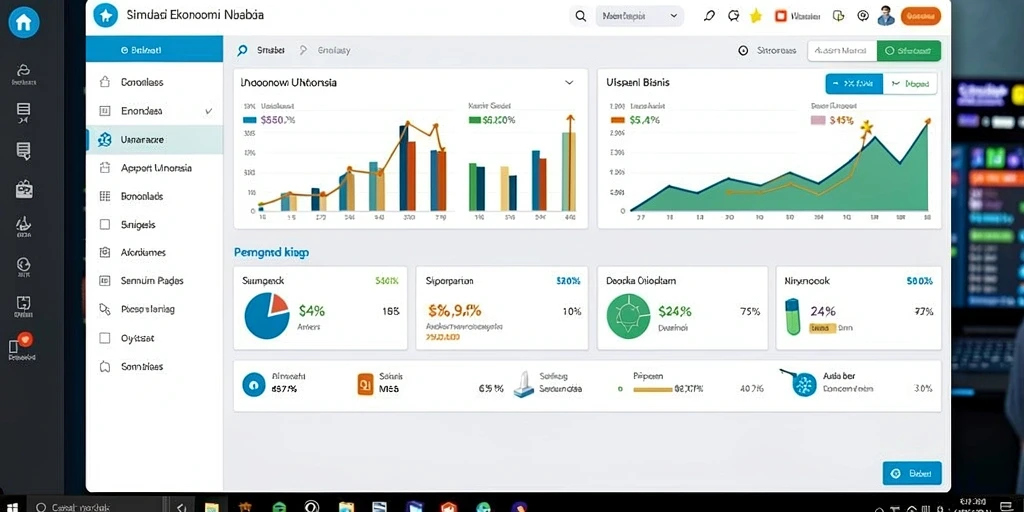This screenshot has height=512, width=1024.
Task: Select the blue toggle option in Uispeni Bisnis panel
Action: pos(854,84)
